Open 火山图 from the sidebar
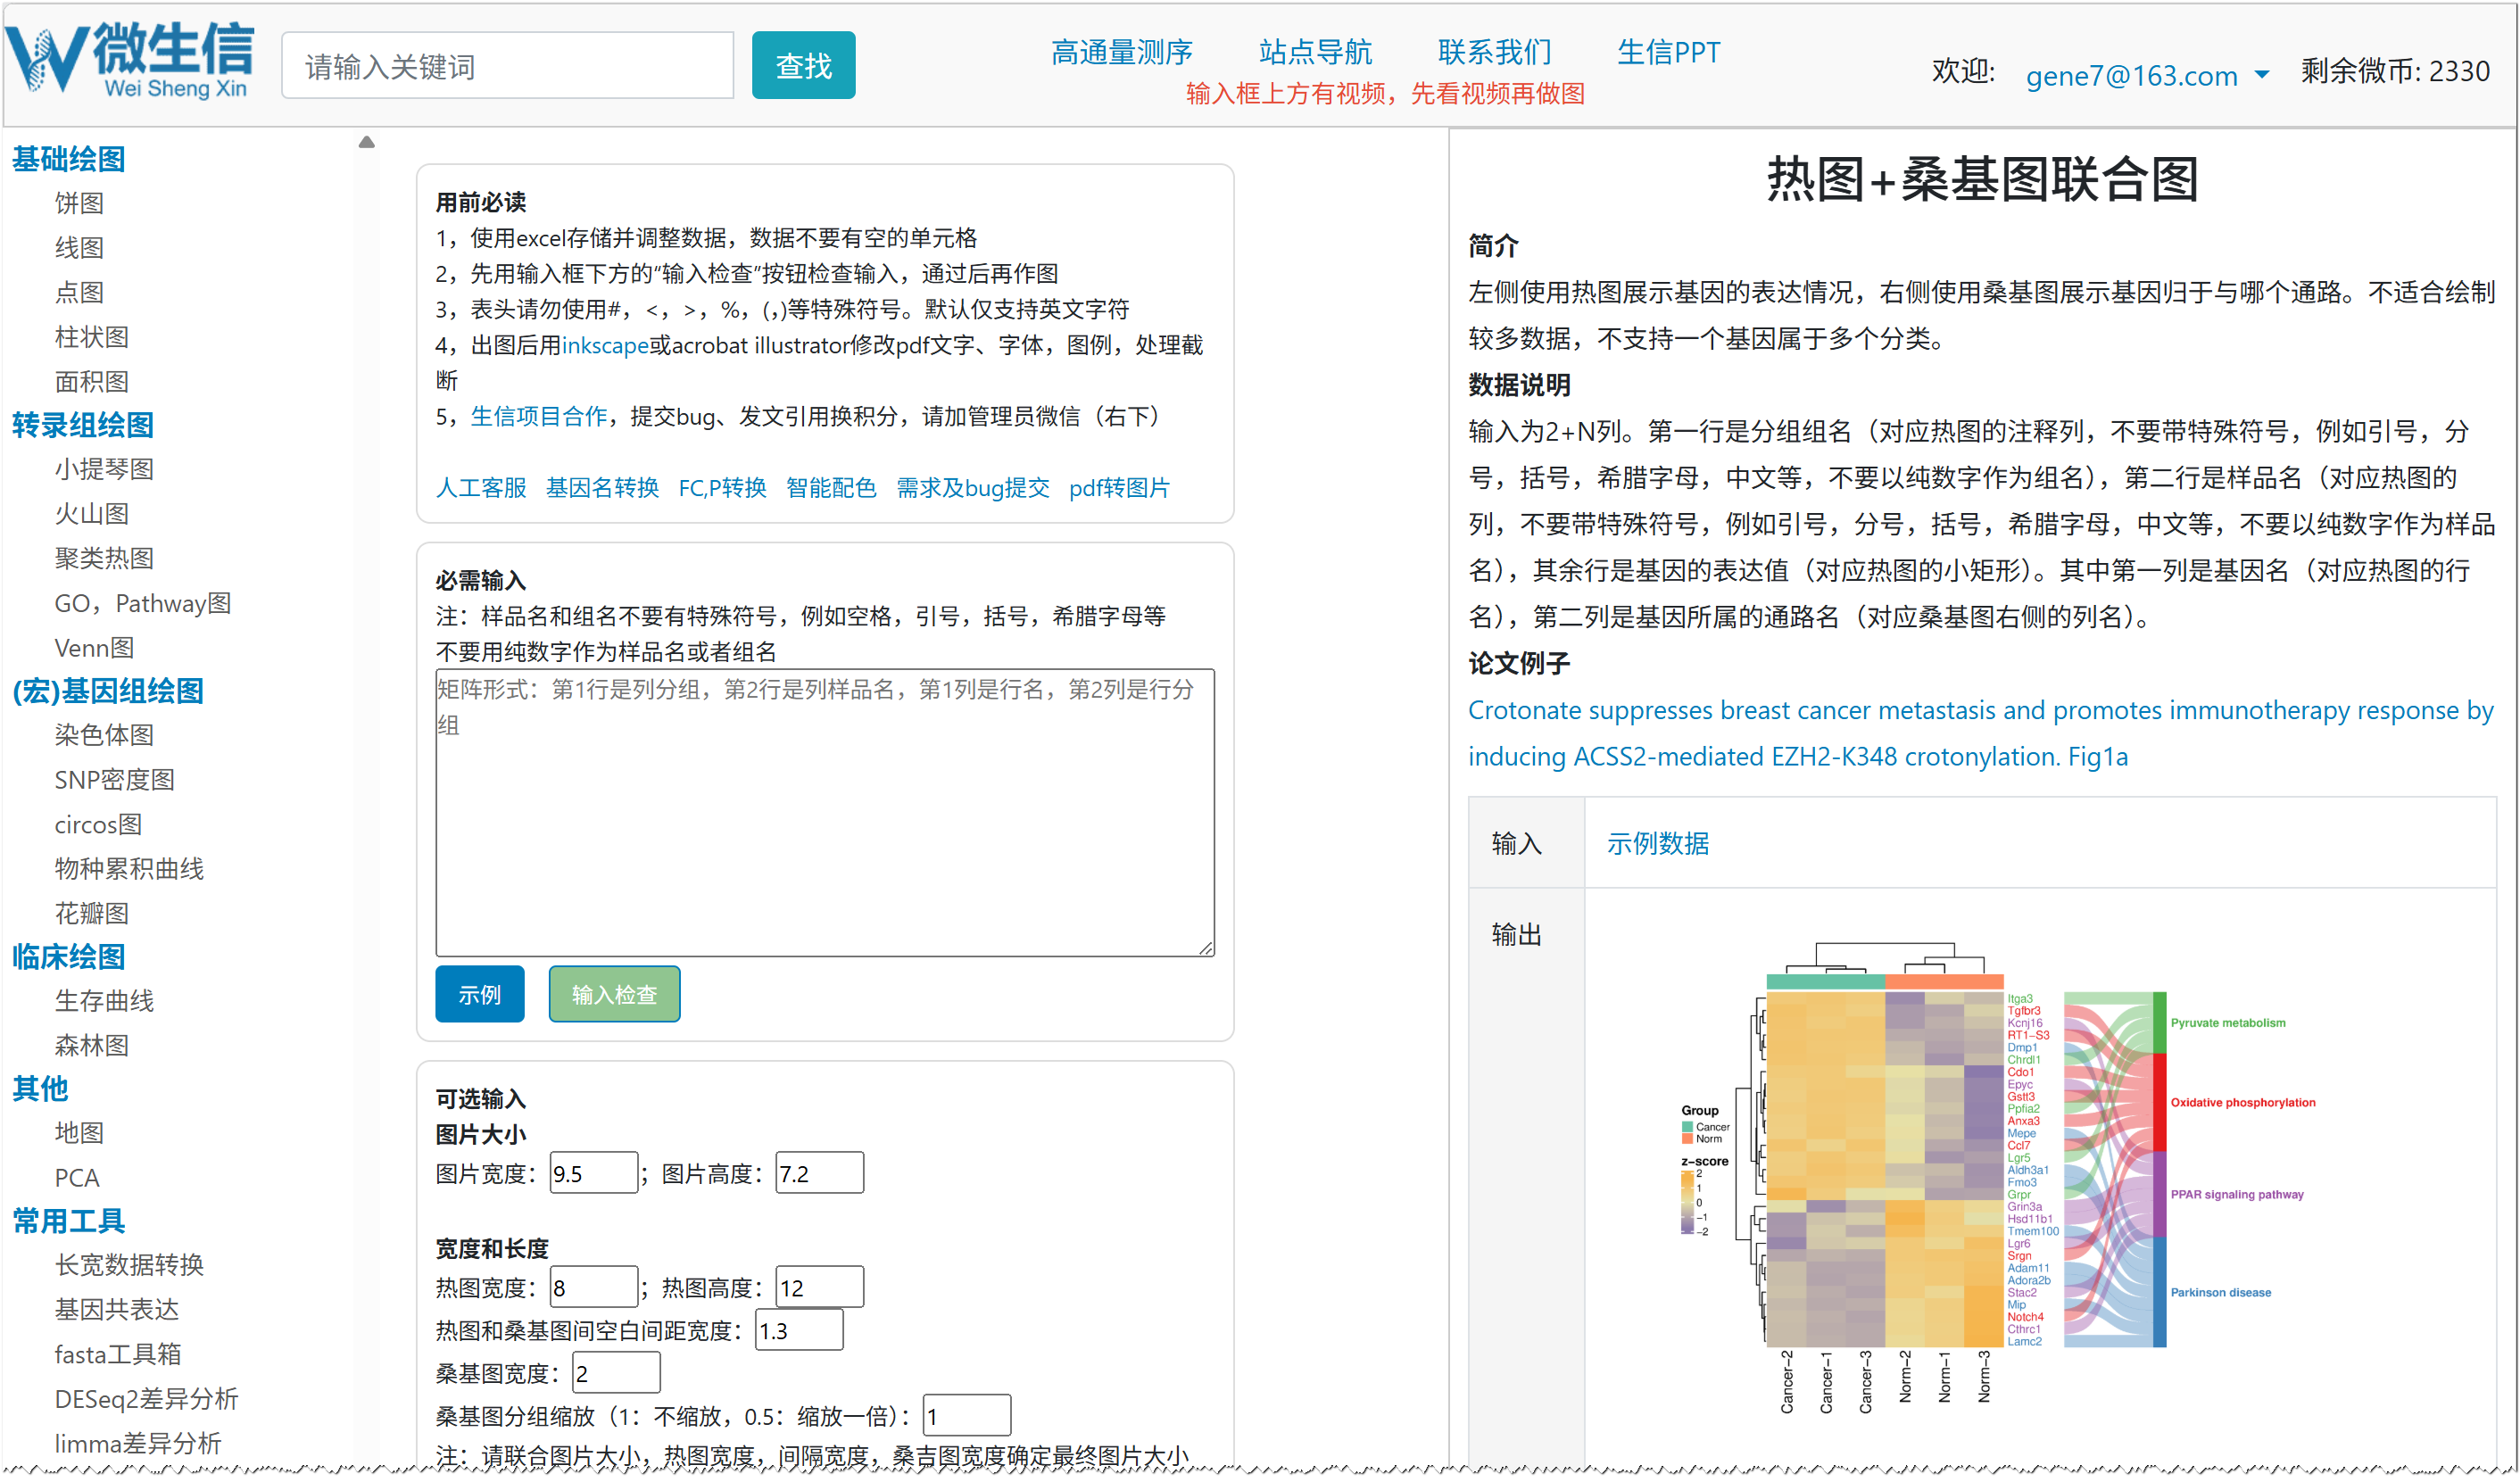The height and width of the screenshot is (1482, 2520). coord(92,514)
